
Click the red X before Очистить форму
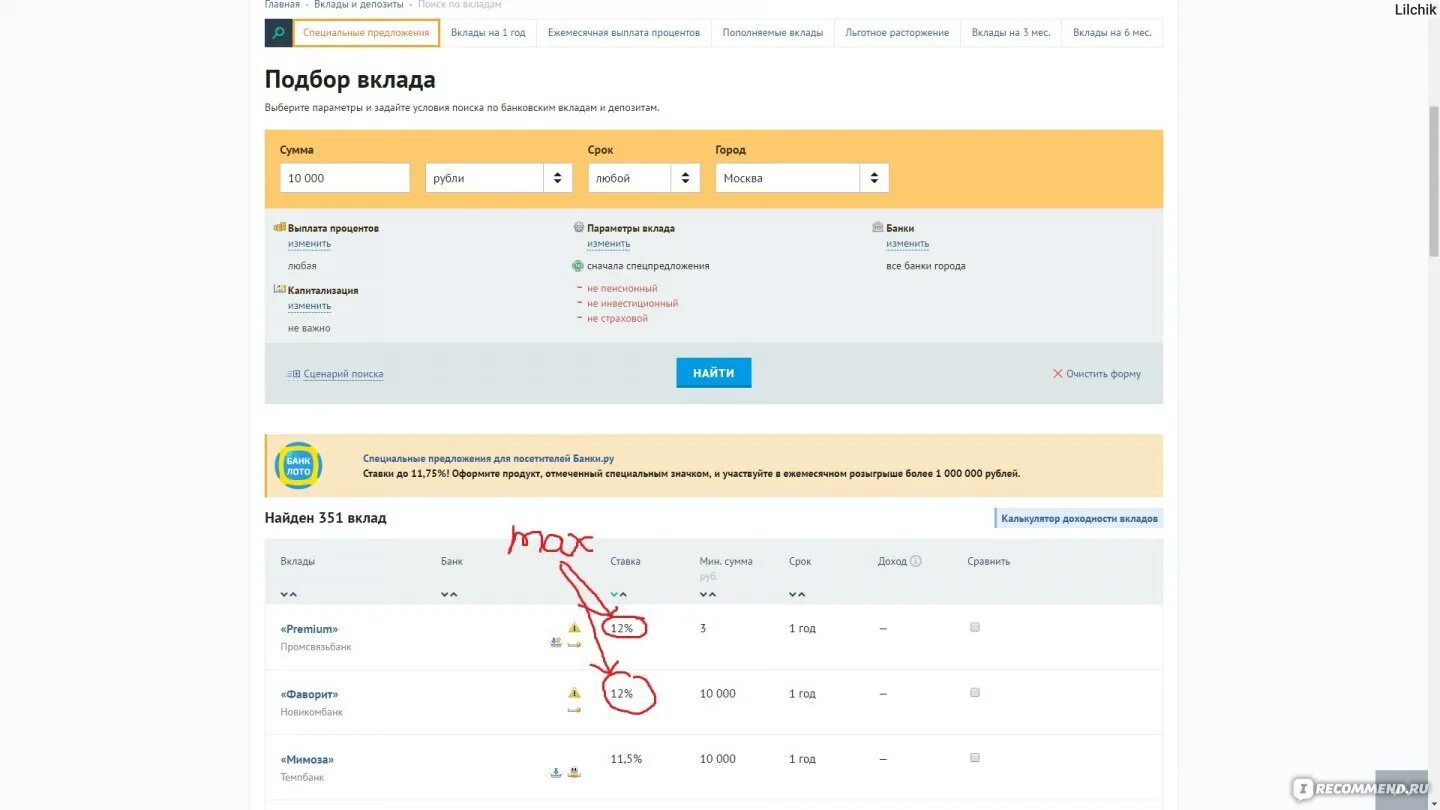click(1057, 374)
